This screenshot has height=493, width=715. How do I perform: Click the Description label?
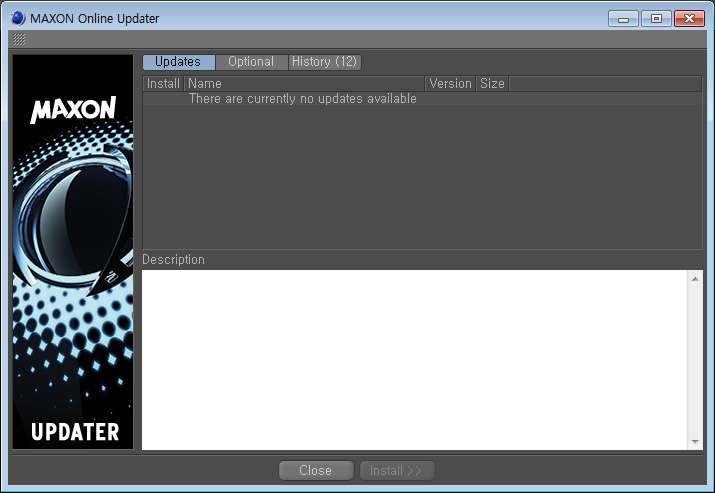click(173, 259)
